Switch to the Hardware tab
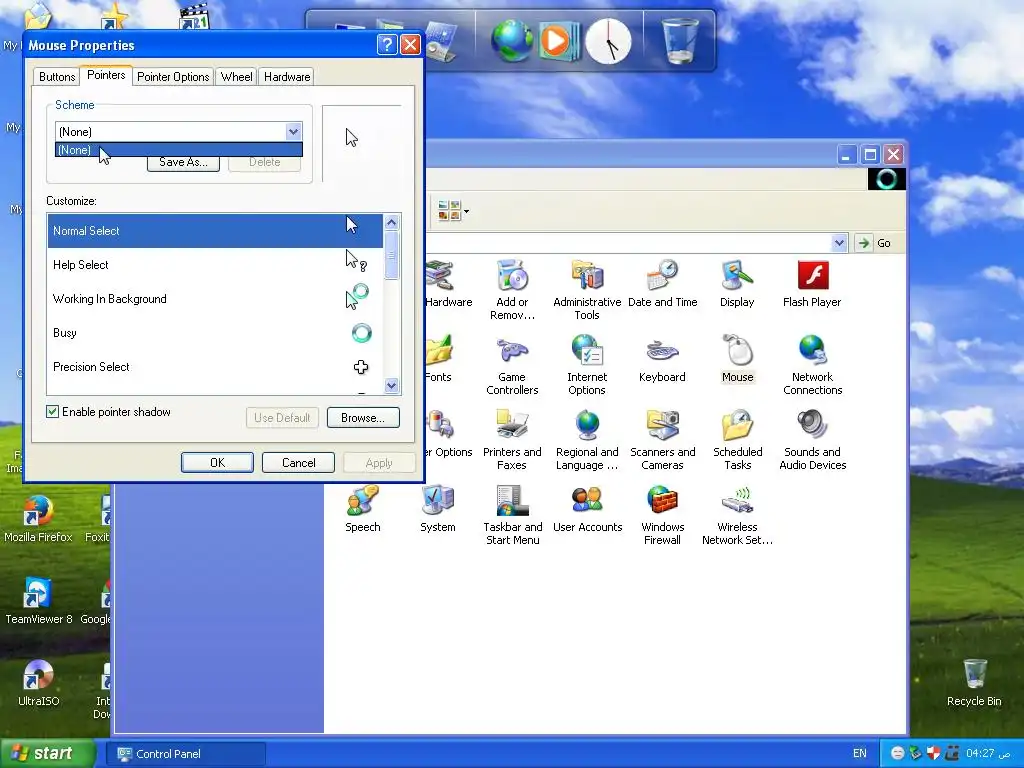 click(x=287, y=76)
